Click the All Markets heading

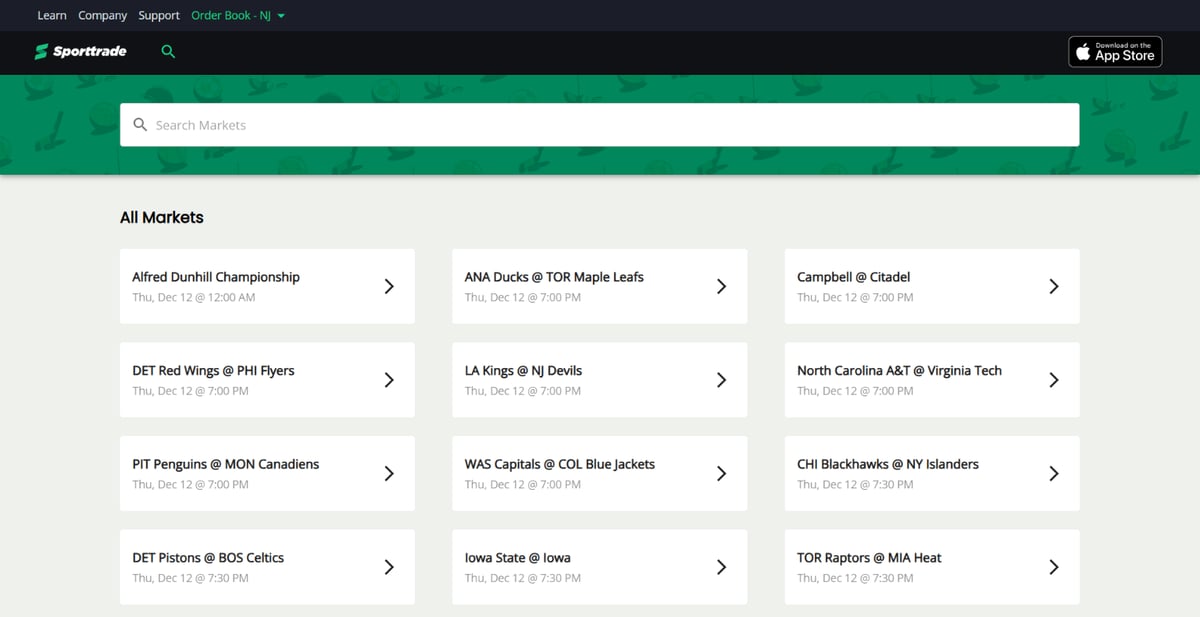coord(162,217)
